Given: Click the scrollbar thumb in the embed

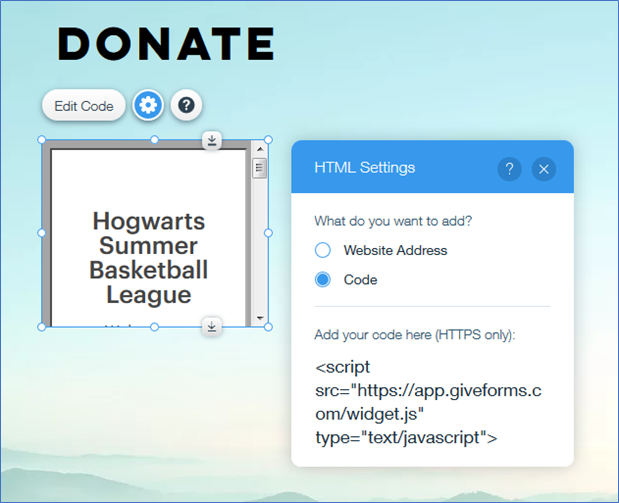Looking at the screenshot, I should click(259, 168).
